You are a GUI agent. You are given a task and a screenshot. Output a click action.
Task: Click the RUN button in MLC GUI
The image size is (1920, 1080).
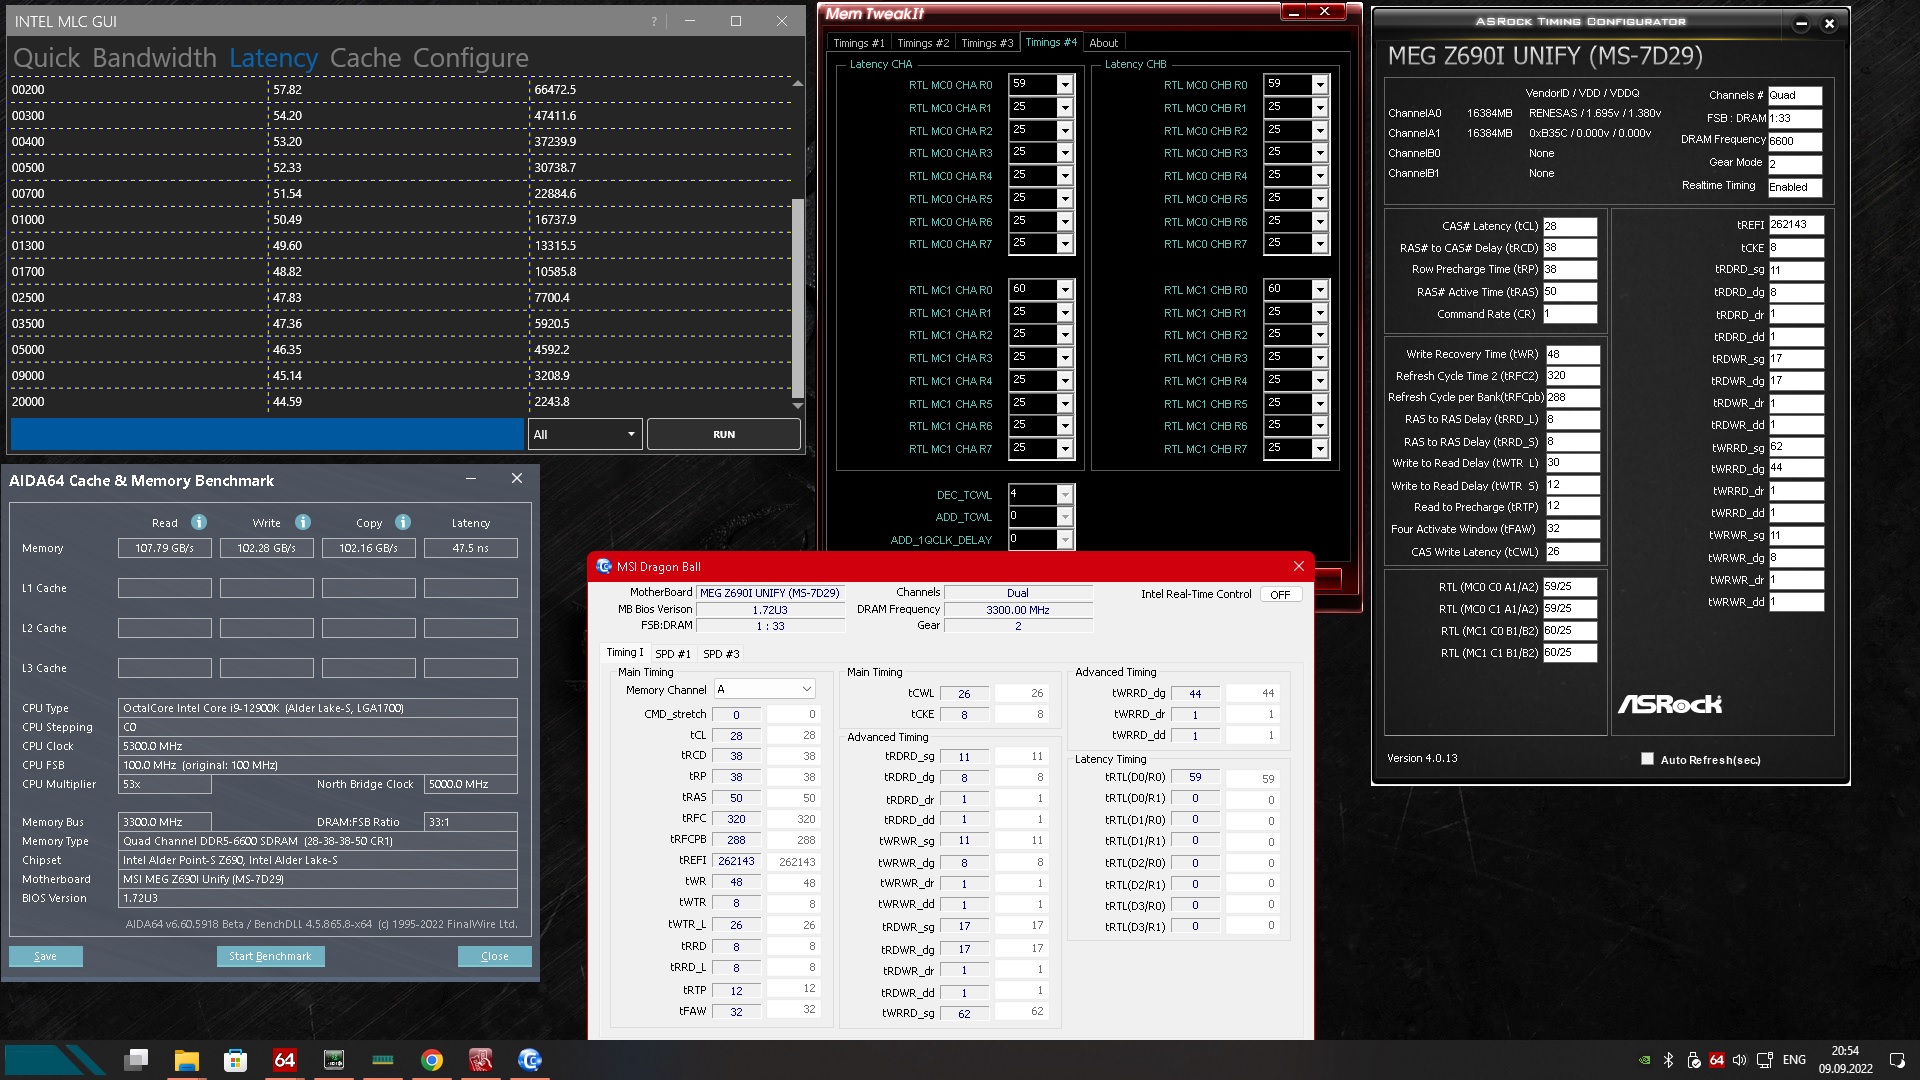point(723,434)
